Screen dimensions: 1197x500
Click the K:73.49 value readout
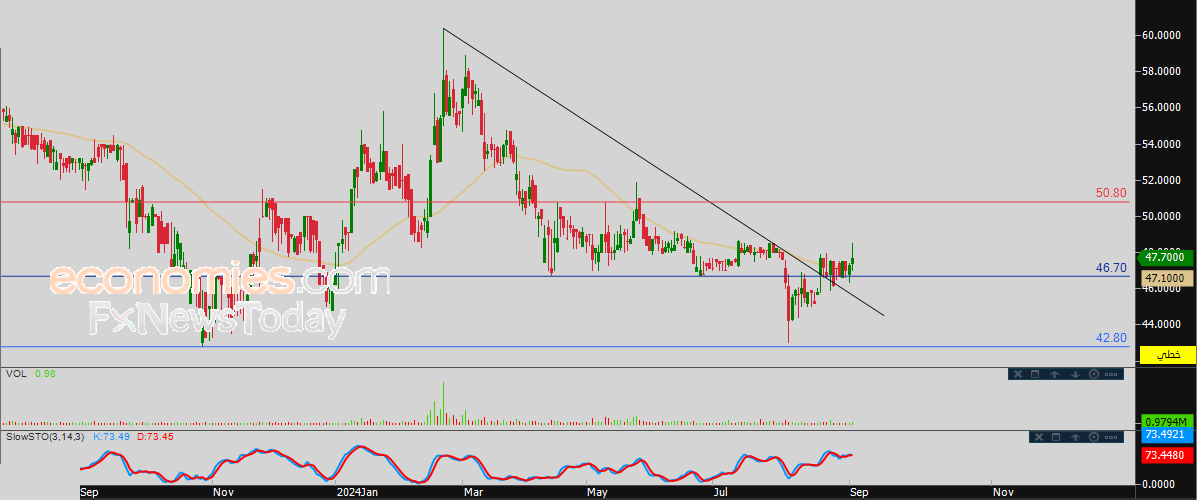tap(111, 436)
